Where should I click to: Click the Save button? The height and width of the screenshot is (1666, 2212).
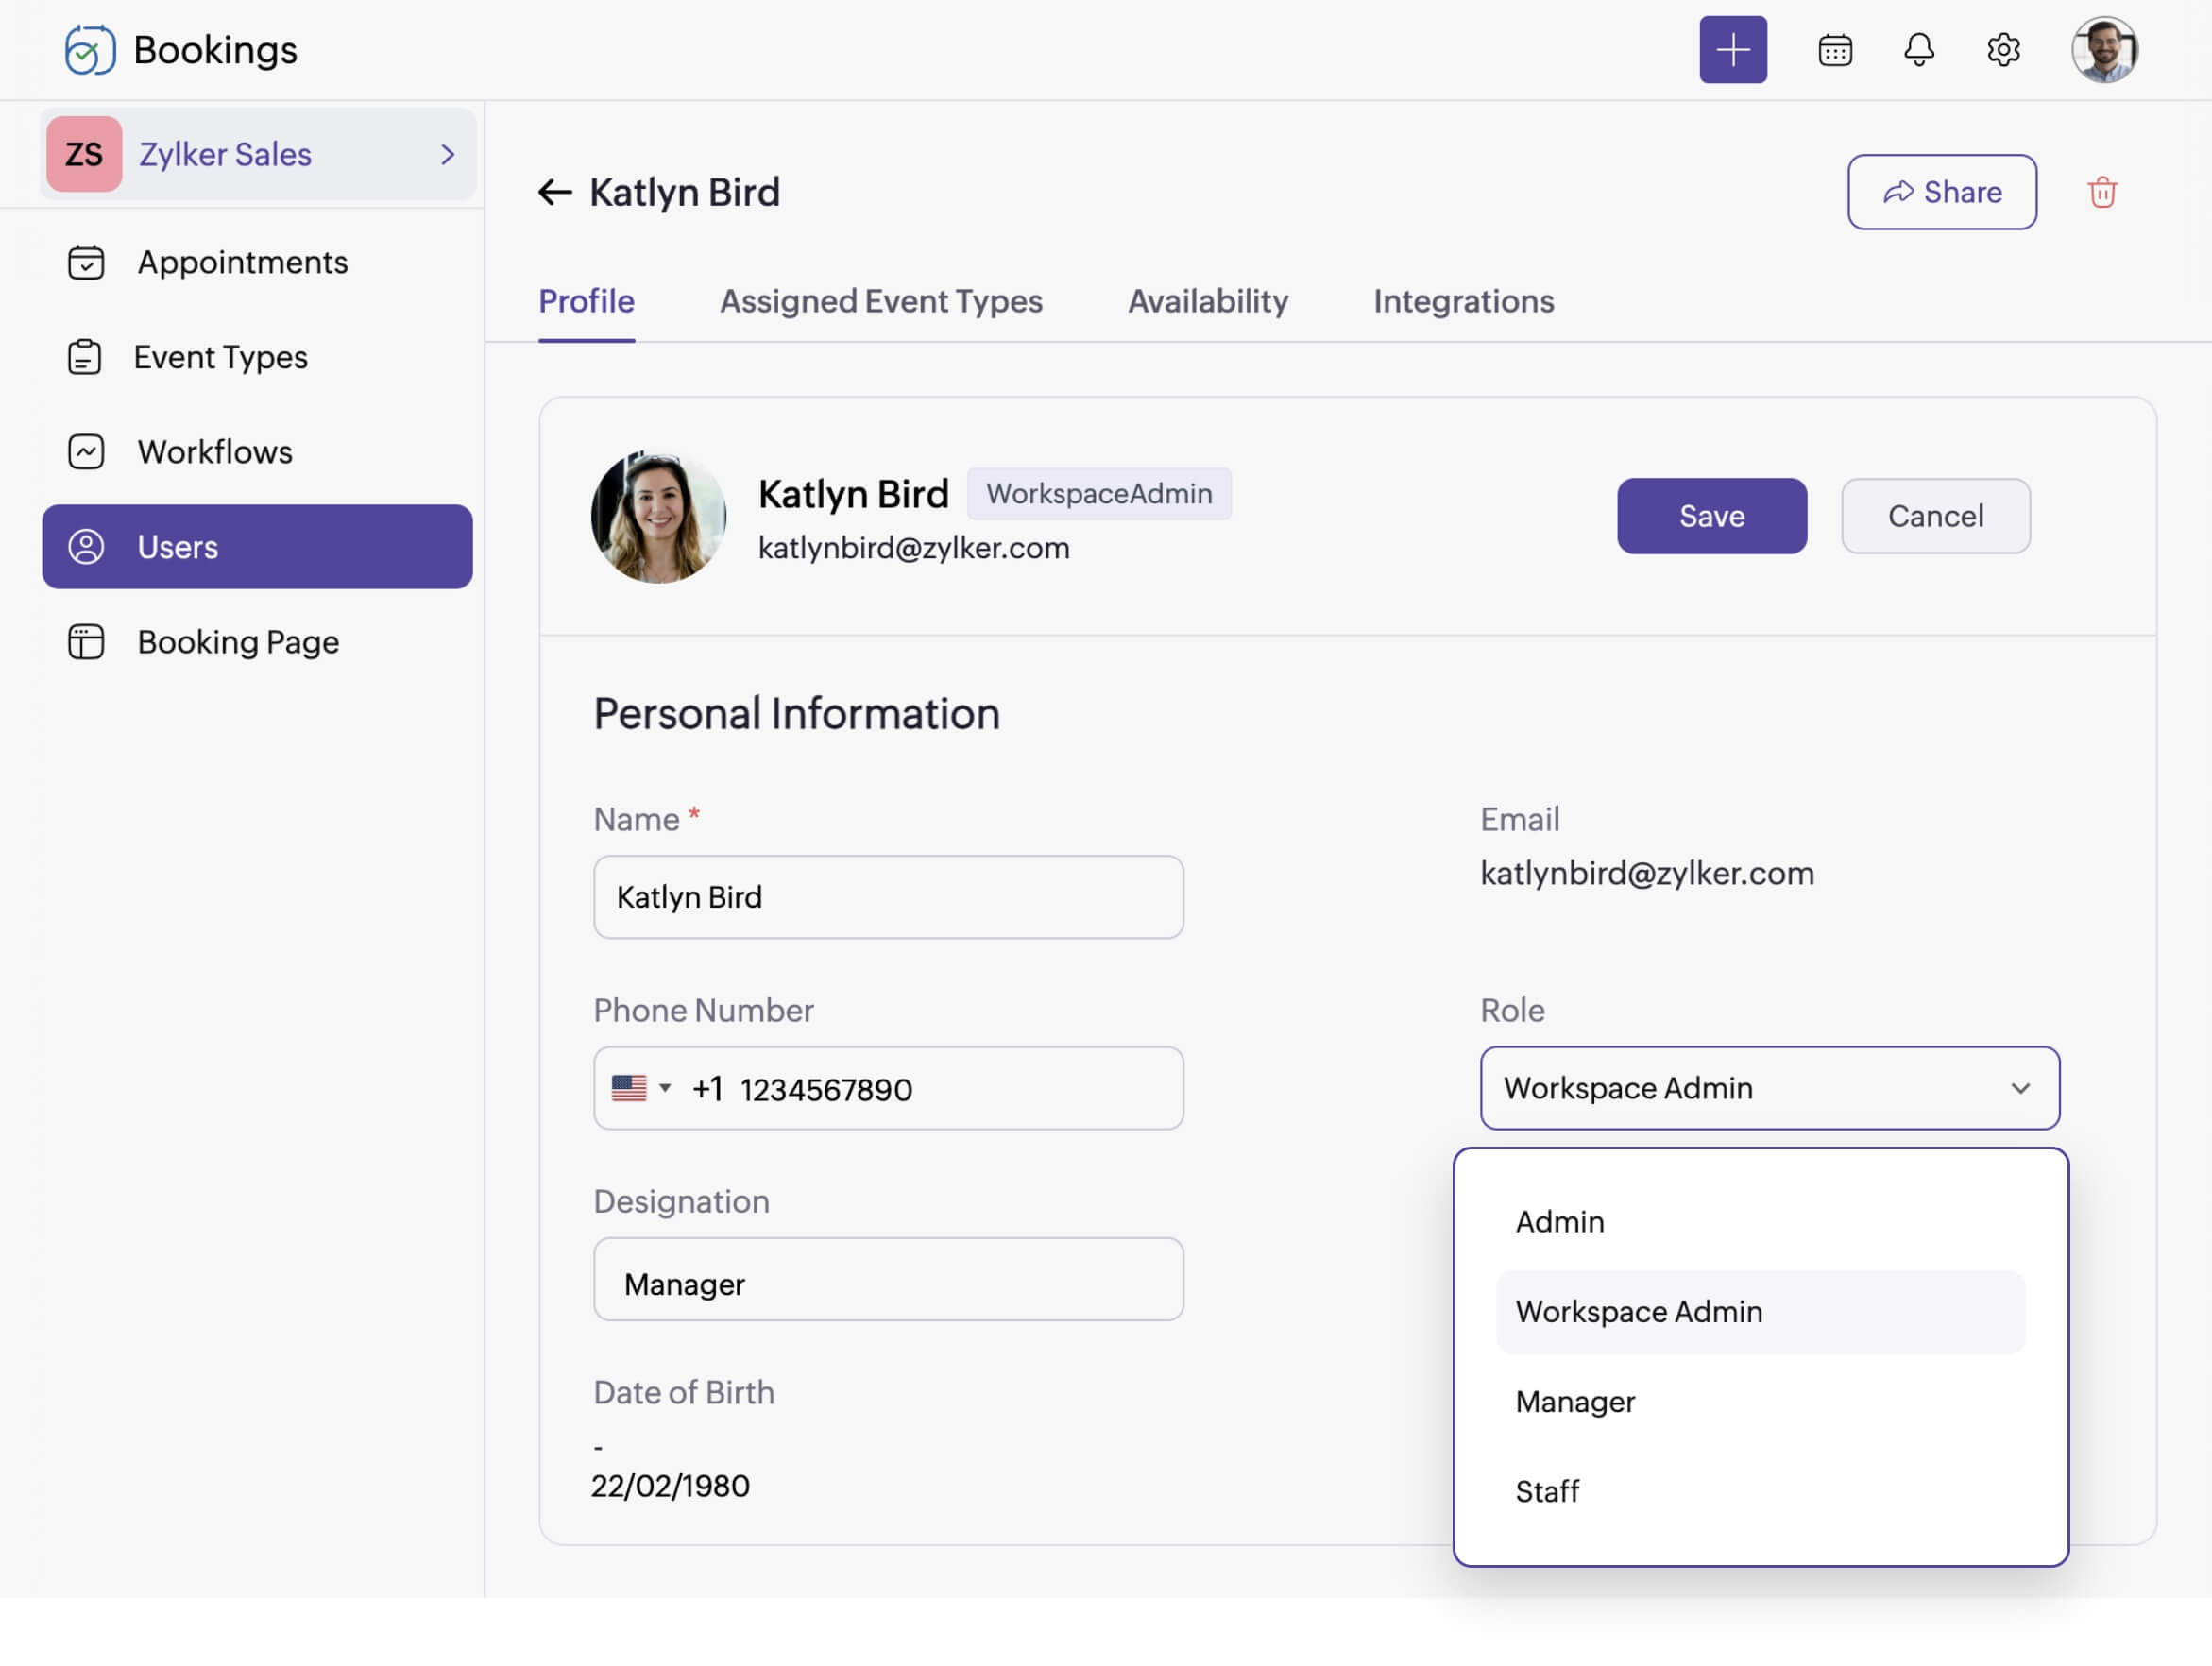click(1711, 516)
